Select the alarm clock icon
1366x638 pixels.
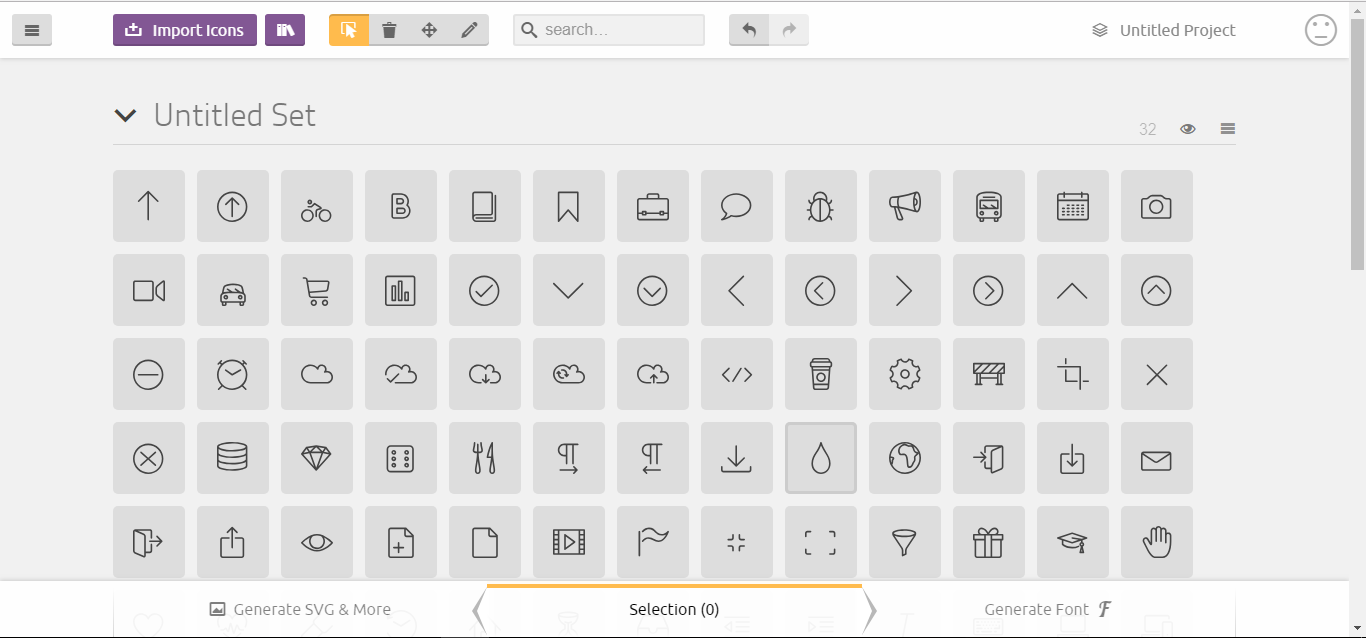(x=233, y=374)
